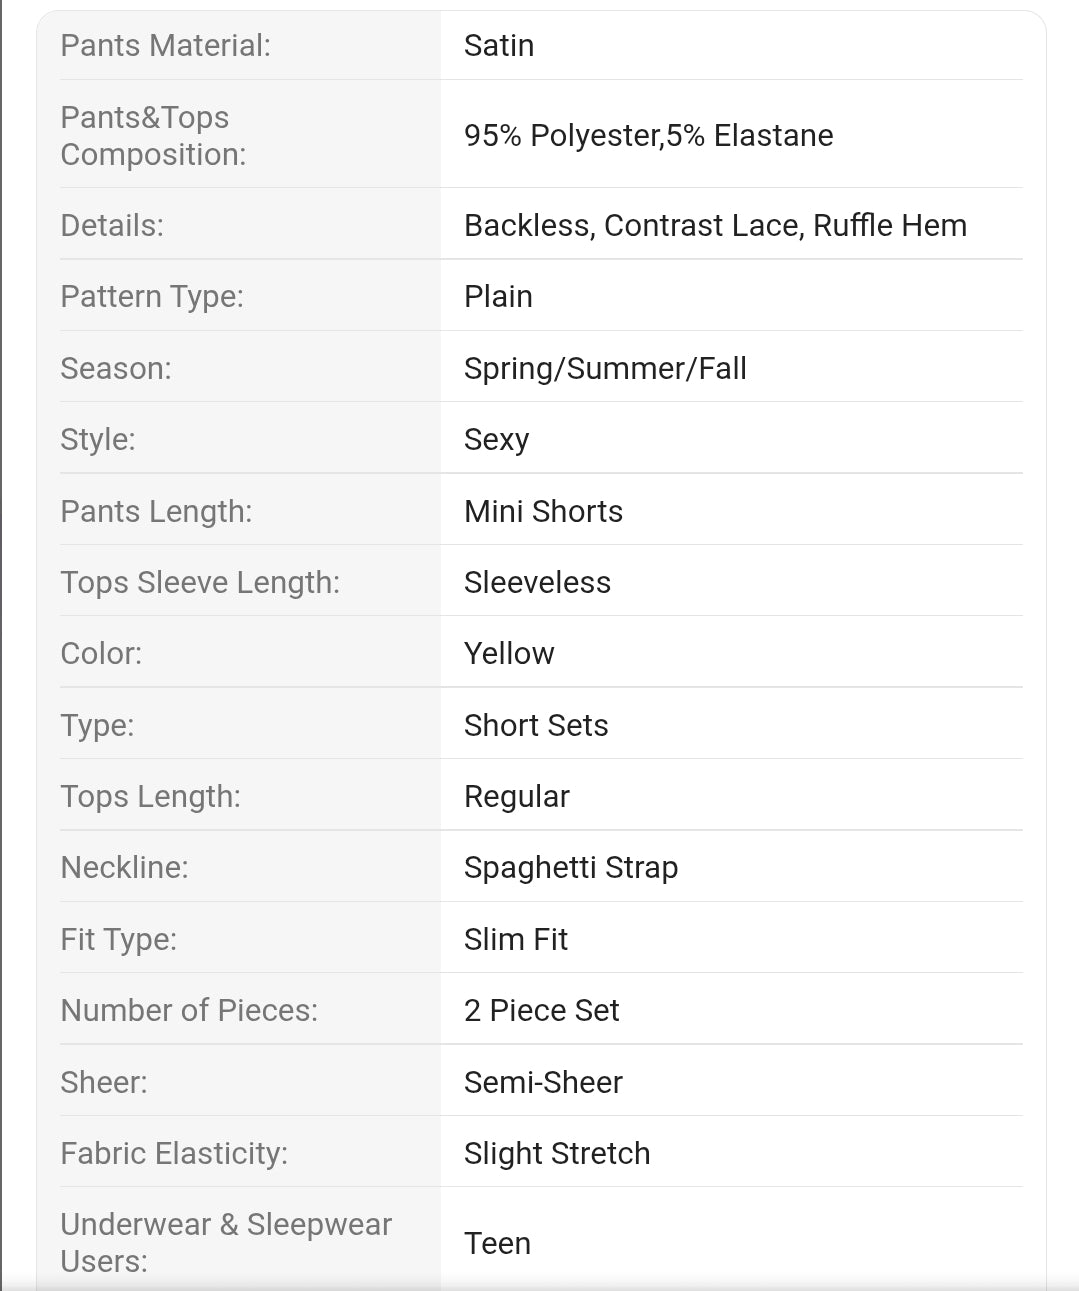Click the Backless, Contrast Lace, Ruffle Hem details
The image size is (1079, 1291).
715,225
